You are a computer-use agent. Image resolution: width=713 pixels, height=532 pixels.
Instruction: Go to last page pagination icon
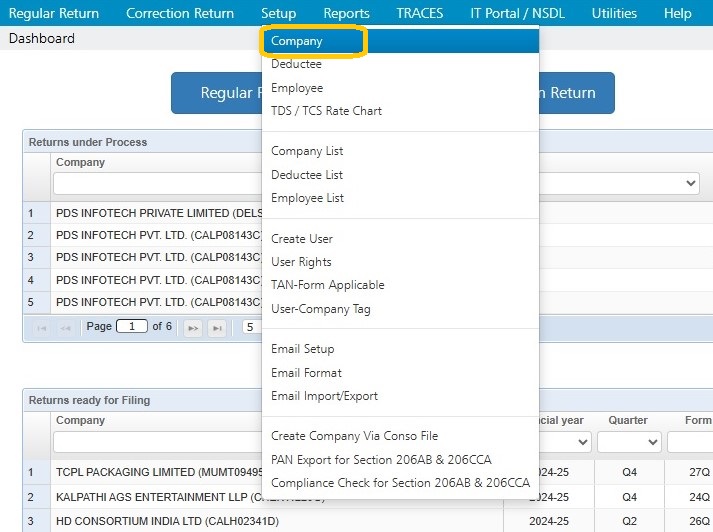[217, 328]
